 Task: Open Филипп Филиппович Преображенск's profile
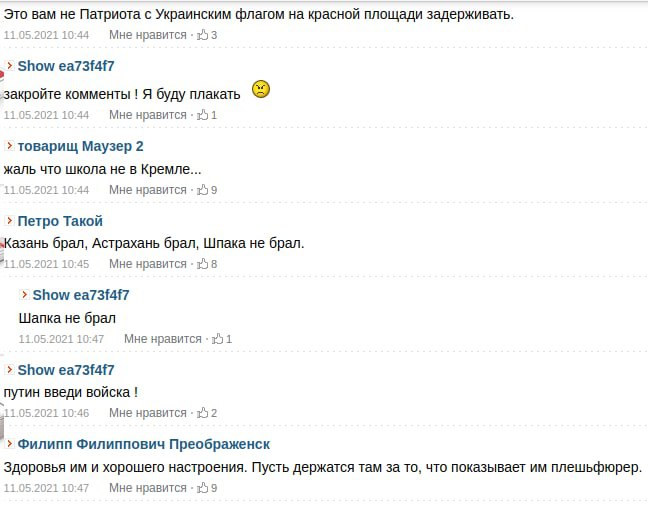[143, 444]
